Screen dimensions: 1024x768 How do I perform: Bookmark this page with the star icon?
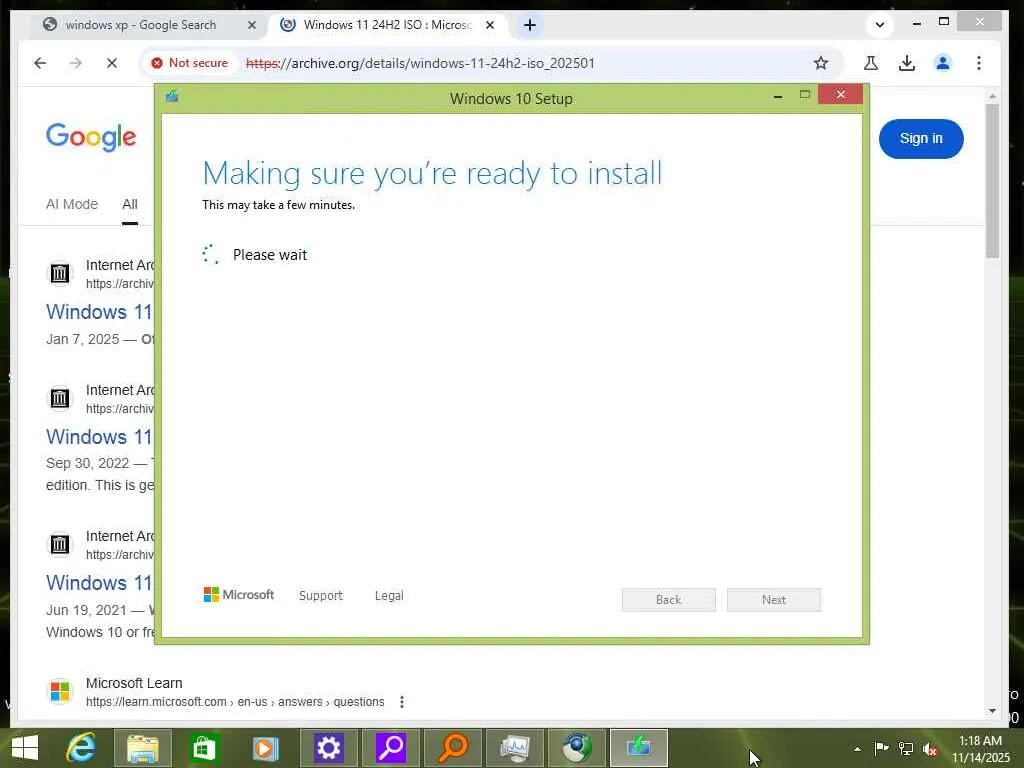coord(821,63)
